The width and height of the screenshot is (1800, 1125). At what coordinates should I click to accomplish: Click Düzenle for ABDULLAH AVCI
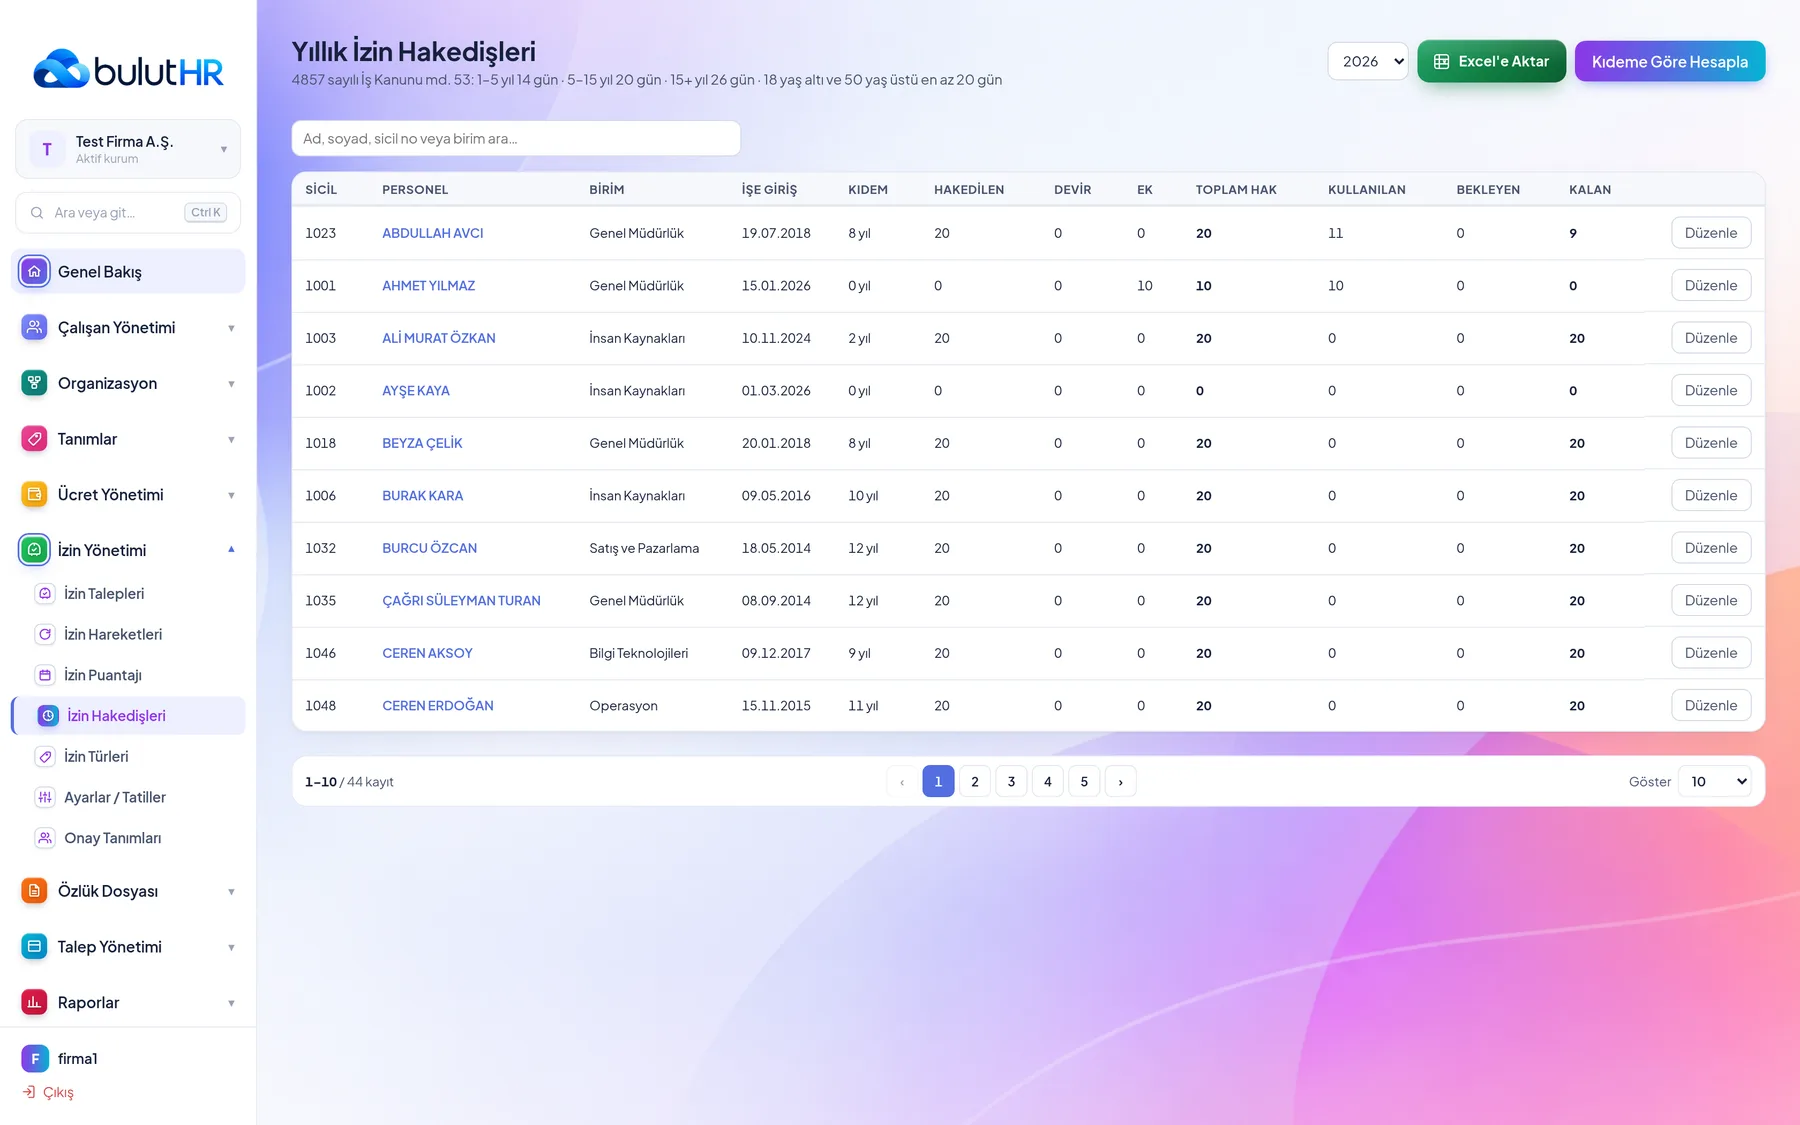tap(1711, 233)
